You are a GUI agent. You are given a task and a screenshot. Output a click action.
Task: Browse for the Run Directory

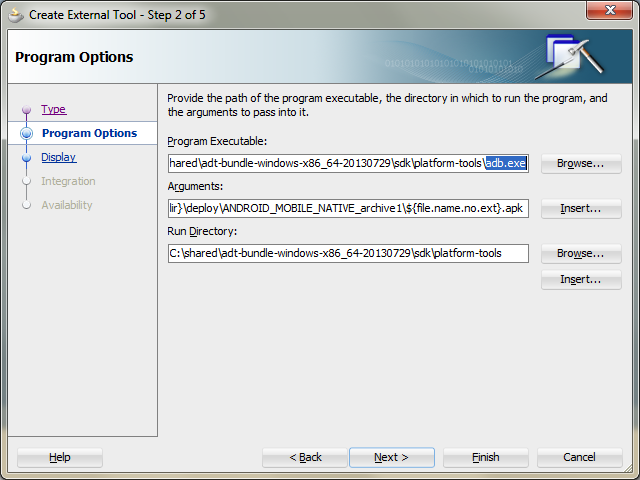click(x=581, y=253)
